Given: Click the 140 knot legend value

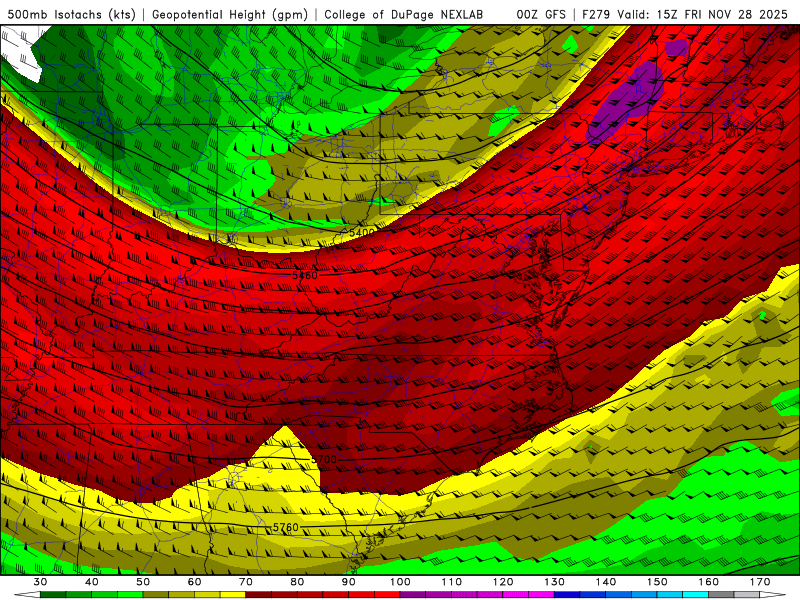Looking at the screenshot, I should click(606, 582).
